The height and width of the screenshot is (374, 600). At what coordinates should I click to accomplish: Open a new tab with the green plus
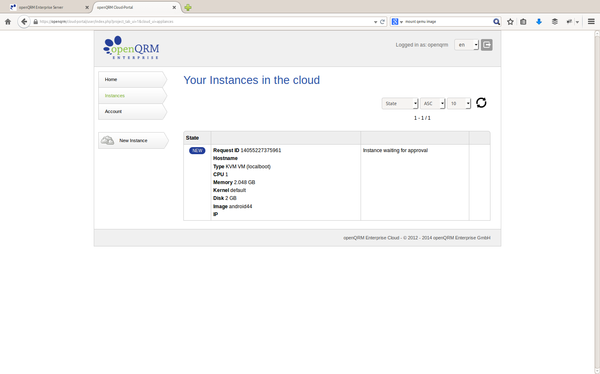(x=188, y=7)
